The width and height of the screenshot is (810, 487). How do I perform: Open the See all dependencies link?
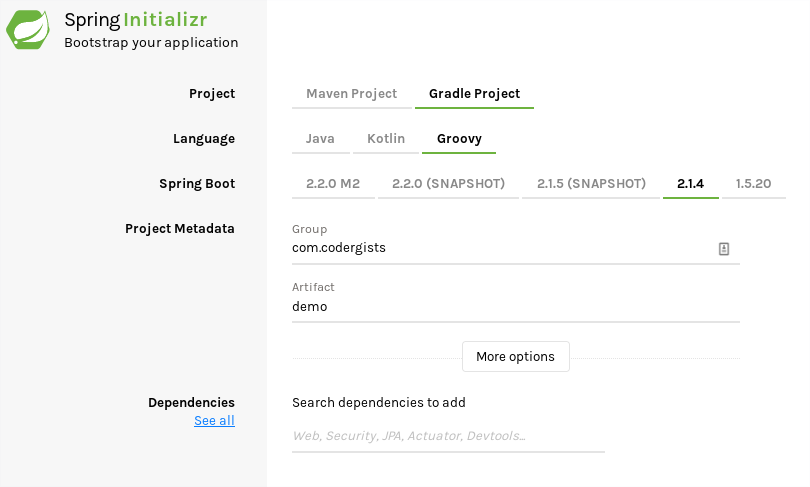coord(214,421)
